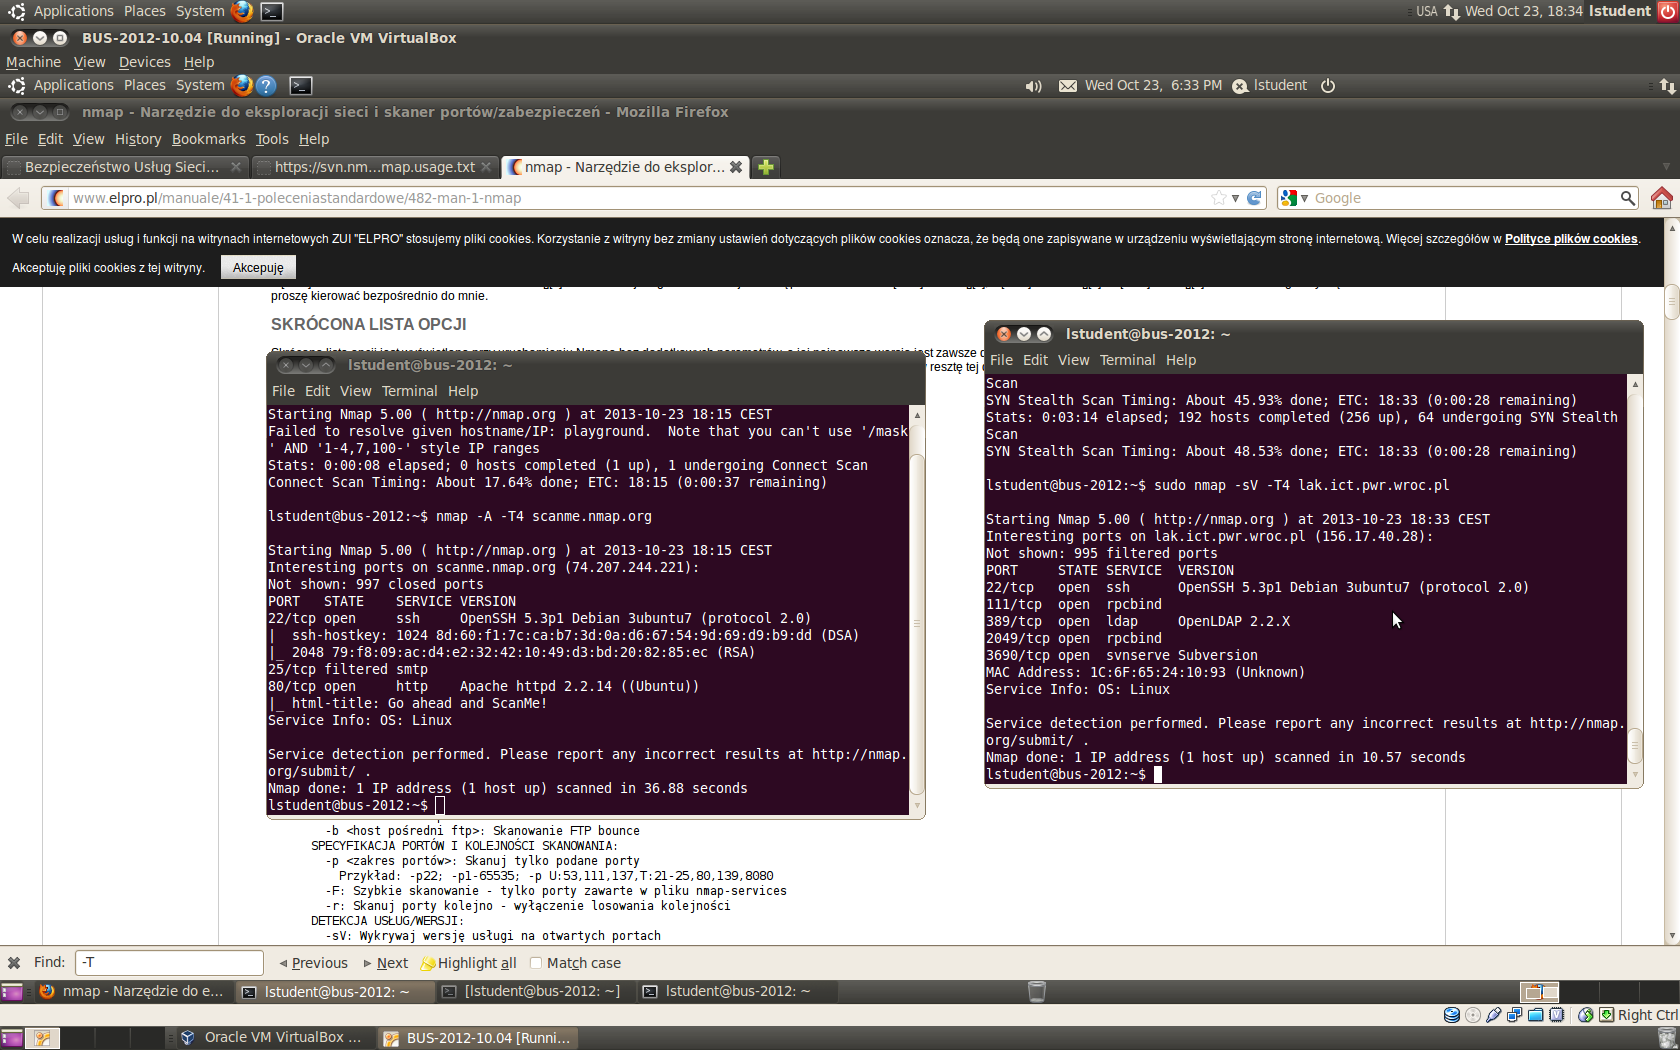Reload the page with refresh icon
This screenshot has height=1050, width=1680.
[1254, 198]
